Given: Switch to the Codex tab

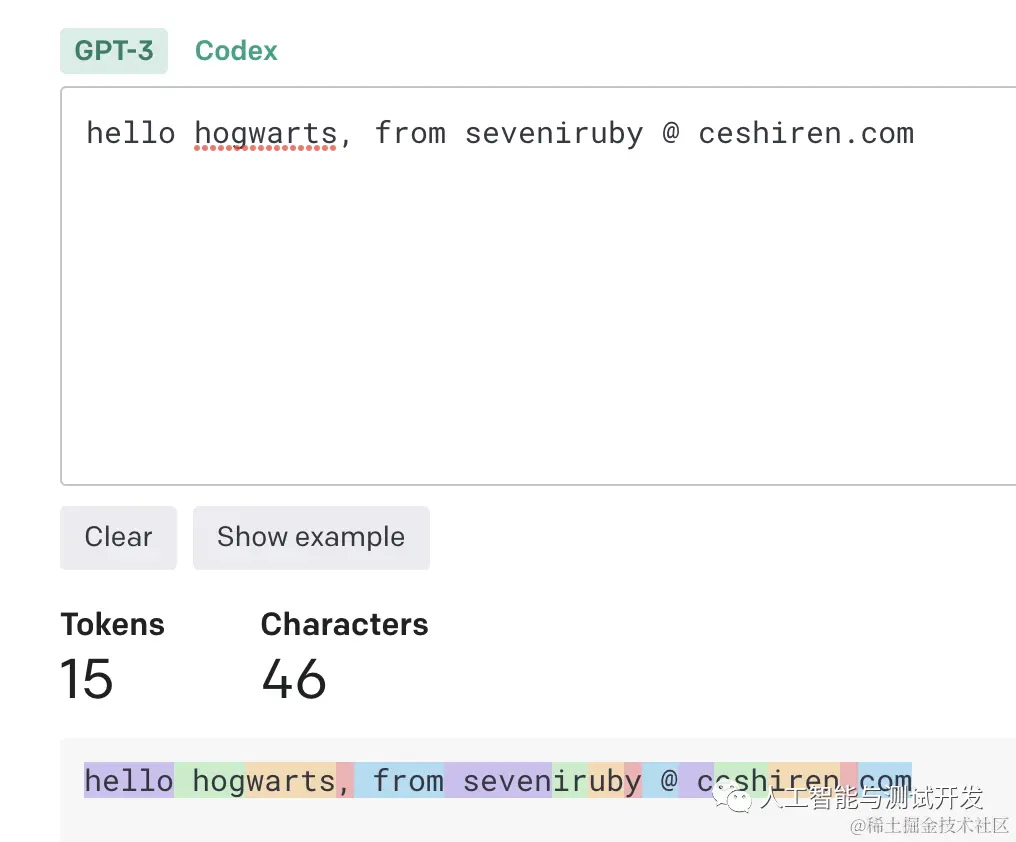Looking at the screenshot, I should pyautogui.click(x=236, y=51).
